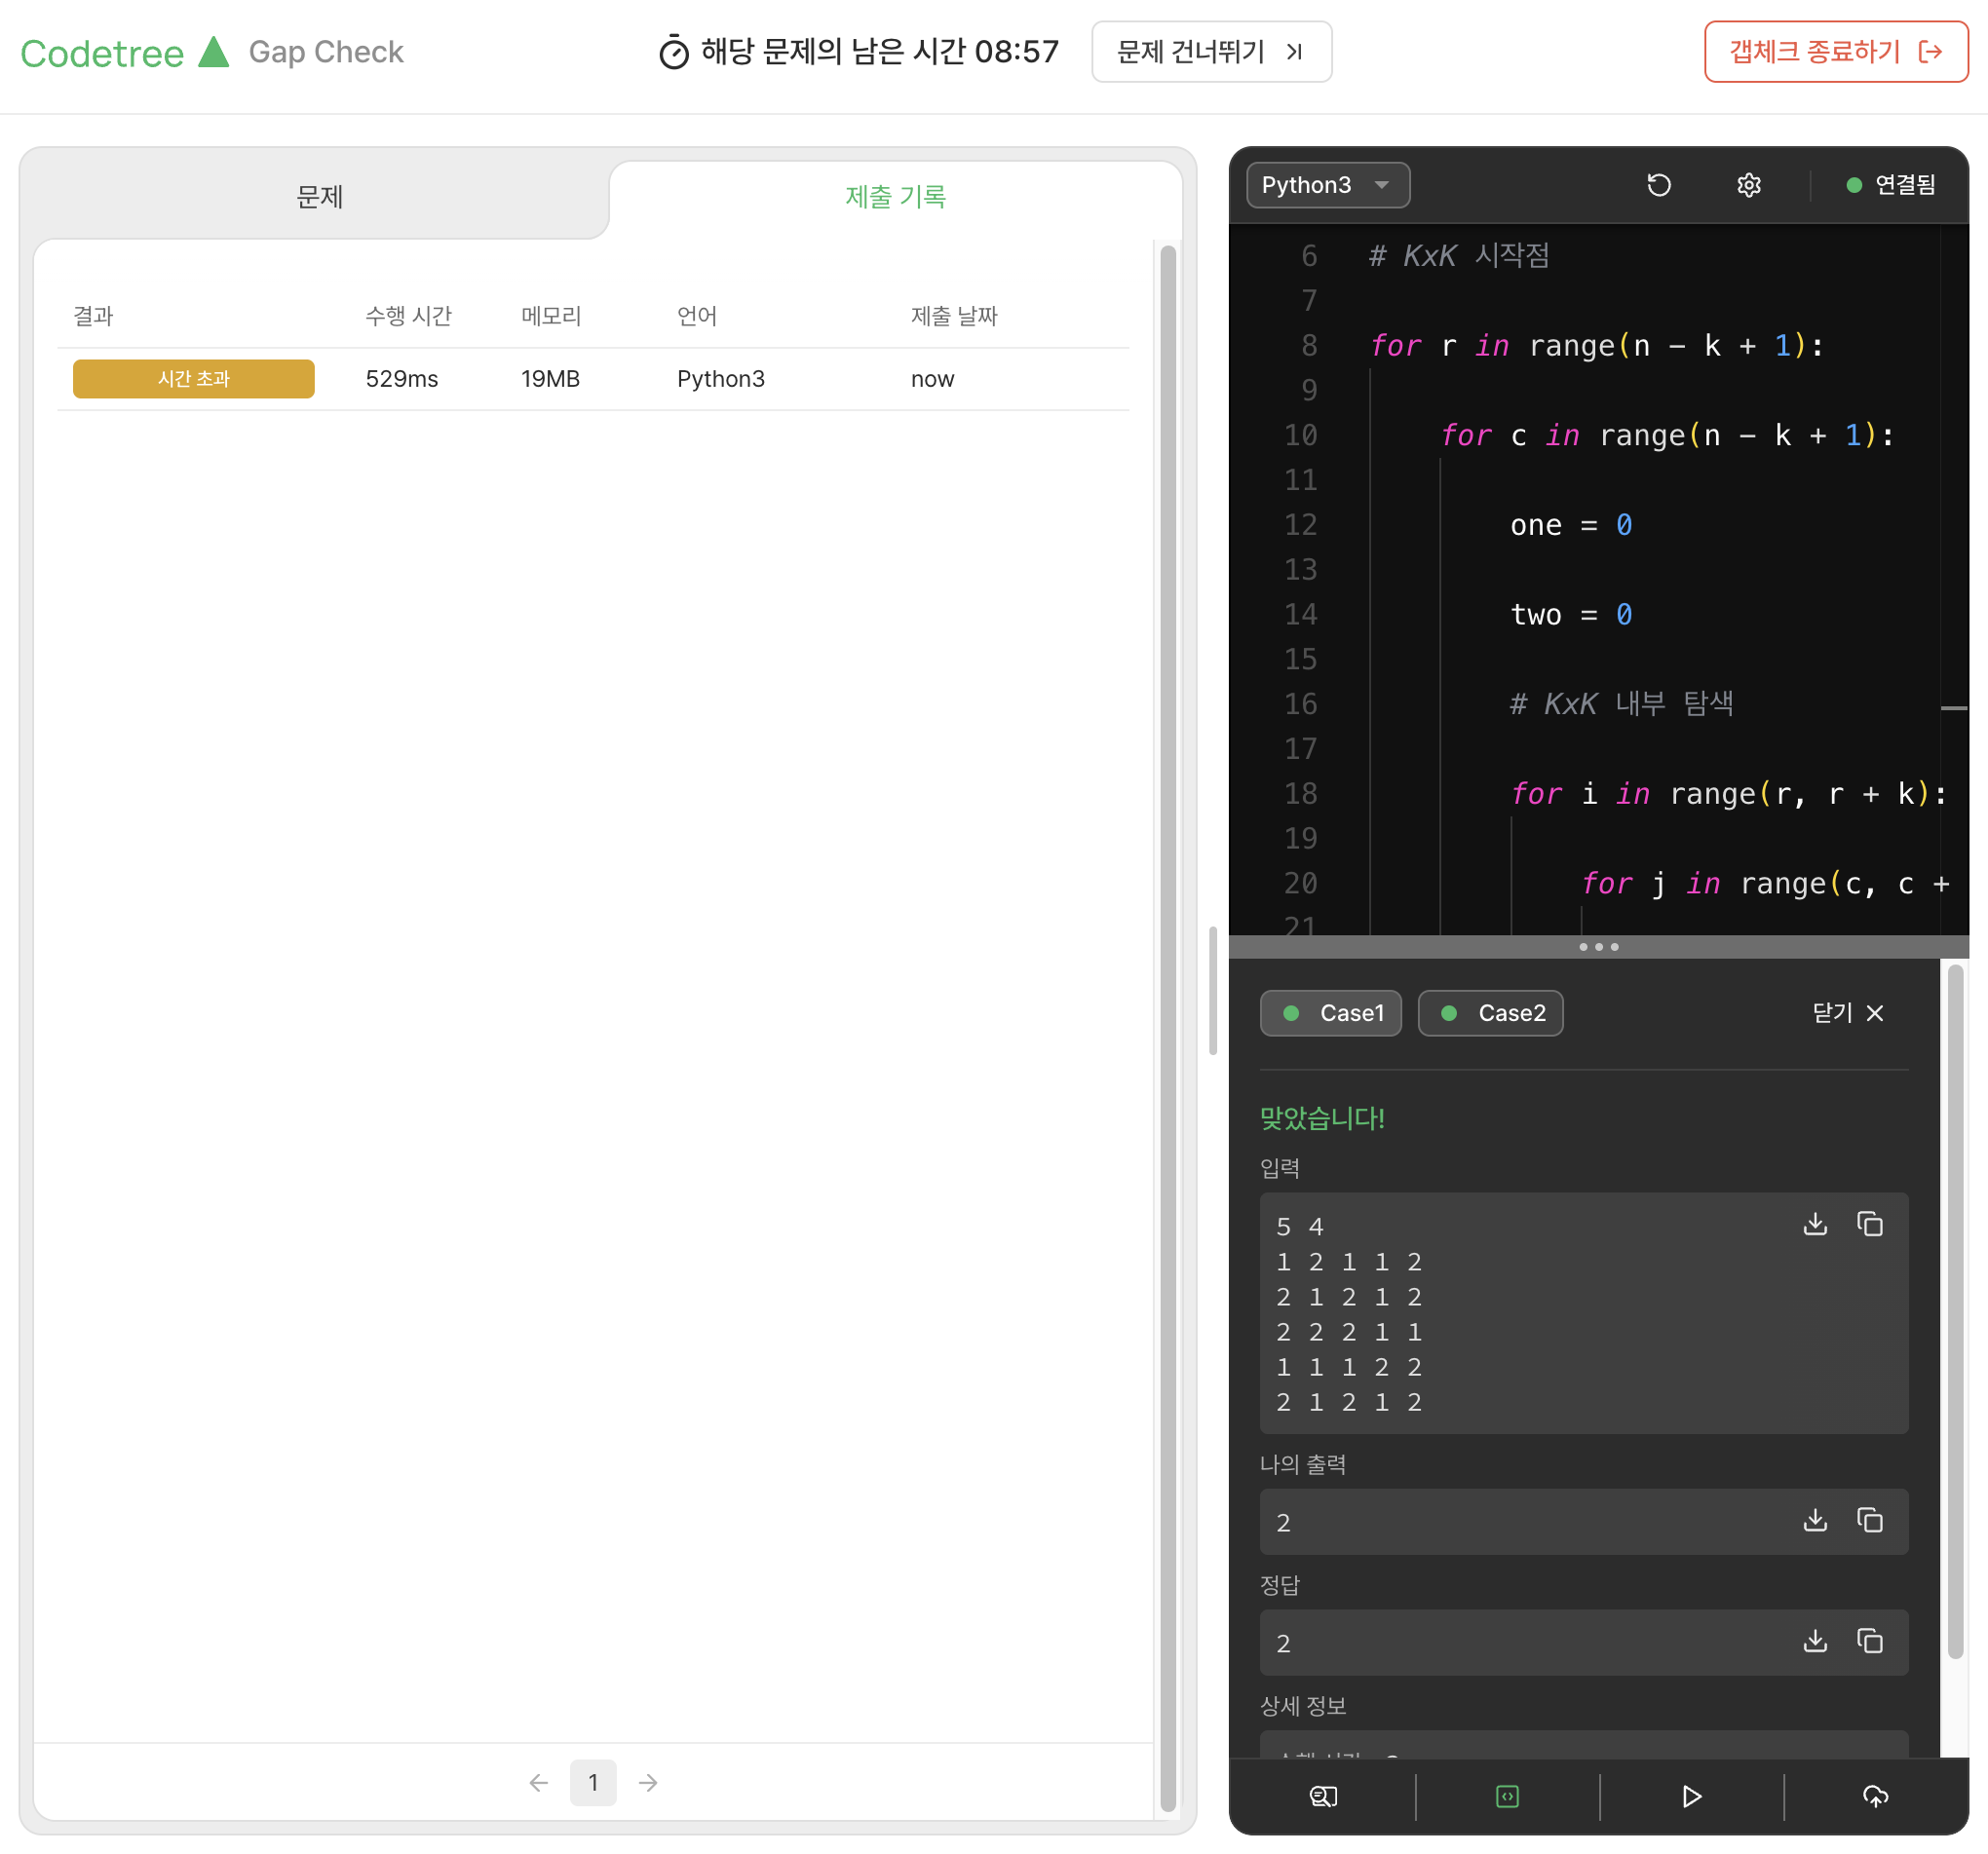Toggle the green code panel icon
Screen dimensions: 1988x1854
(x=1507, y=1797)
